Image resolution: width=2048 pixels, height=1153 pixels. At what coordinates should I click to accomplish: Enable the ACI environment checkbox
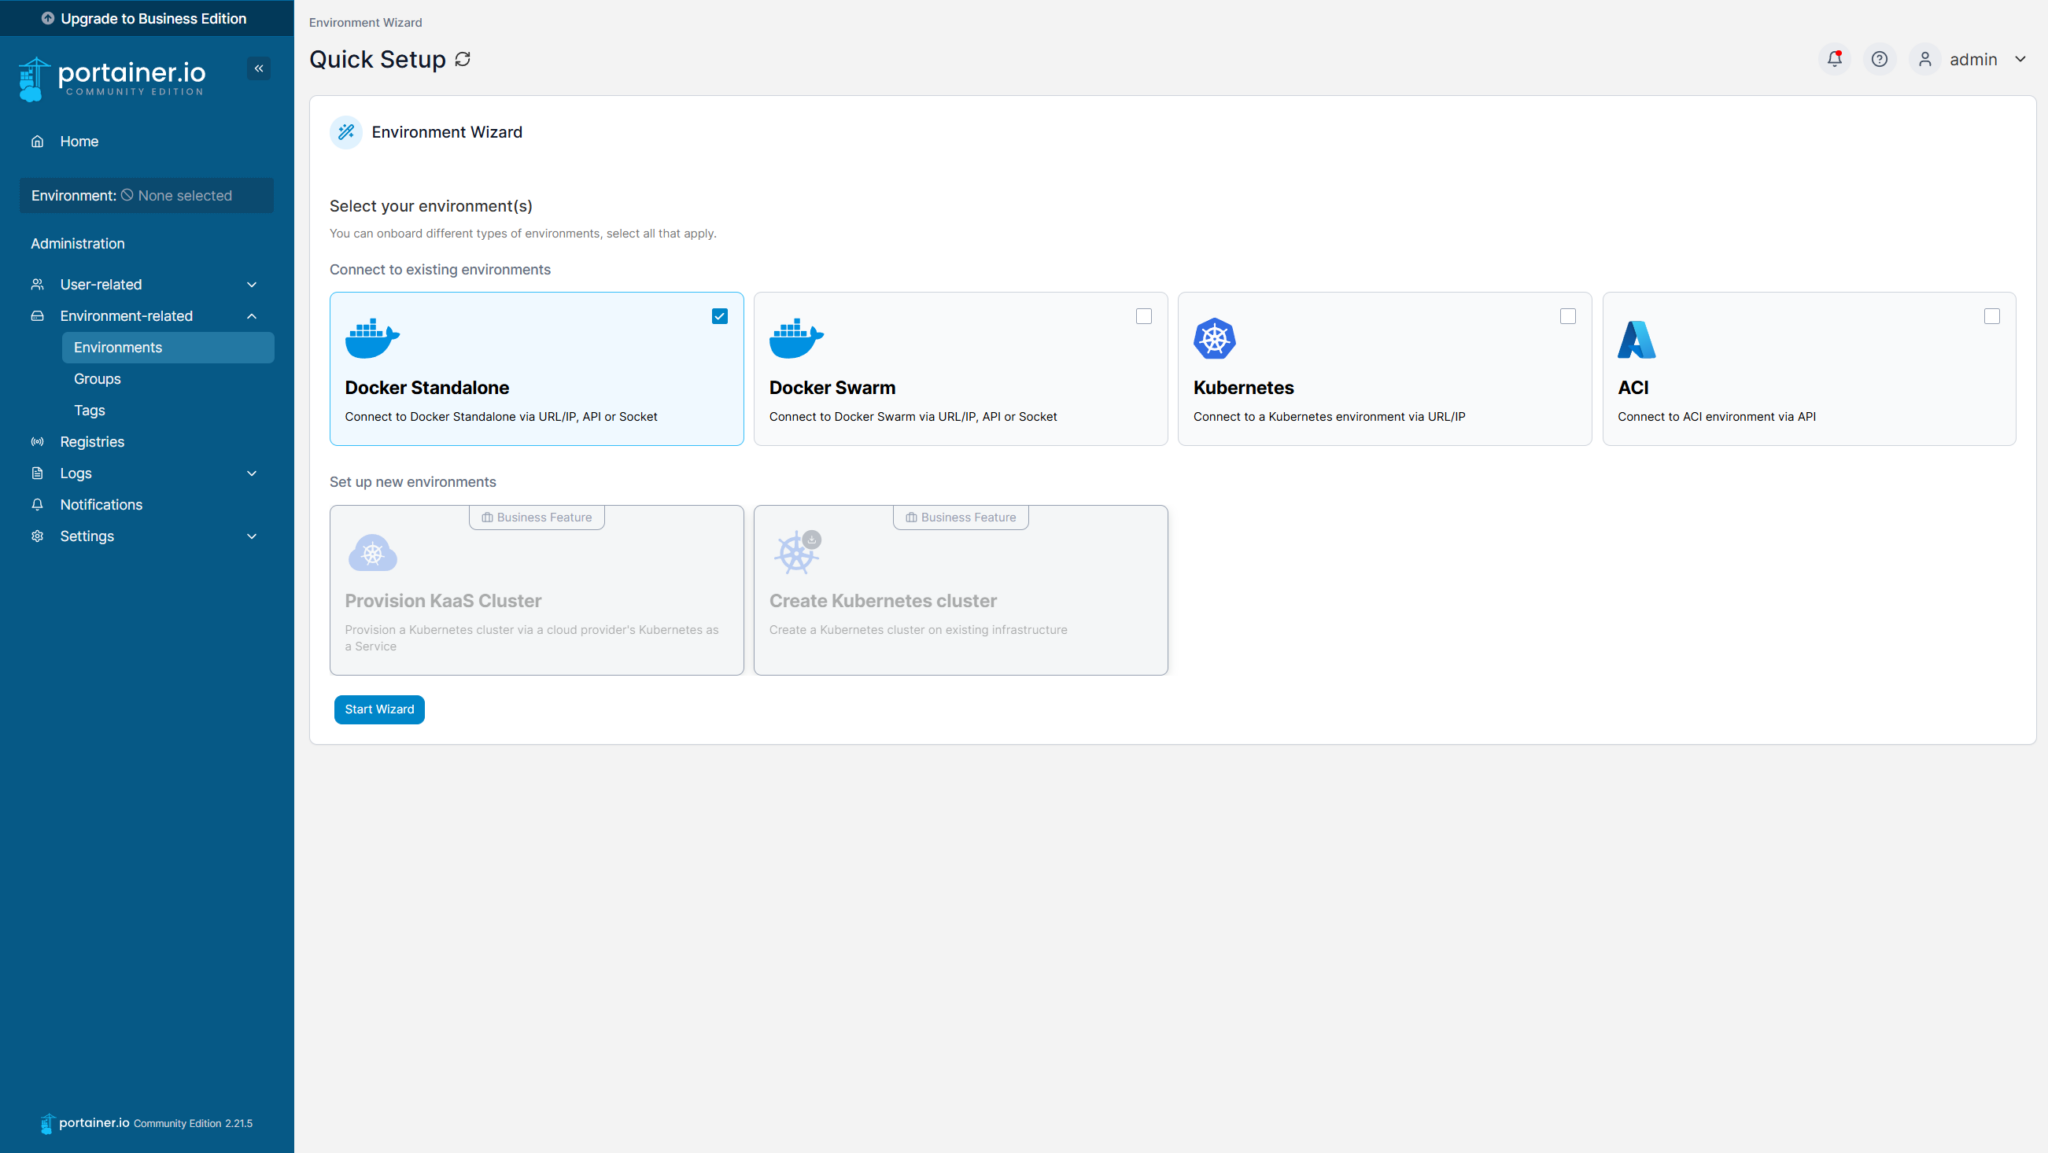point(1991,316)
